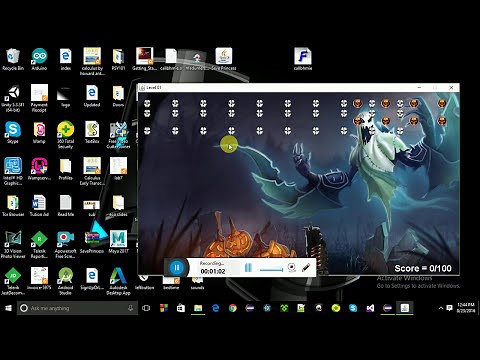Image resolution: width=480 pixels, height=360 pixels.
Task: Select the PSY101 folder on desktop
Action: pos(118,59)
